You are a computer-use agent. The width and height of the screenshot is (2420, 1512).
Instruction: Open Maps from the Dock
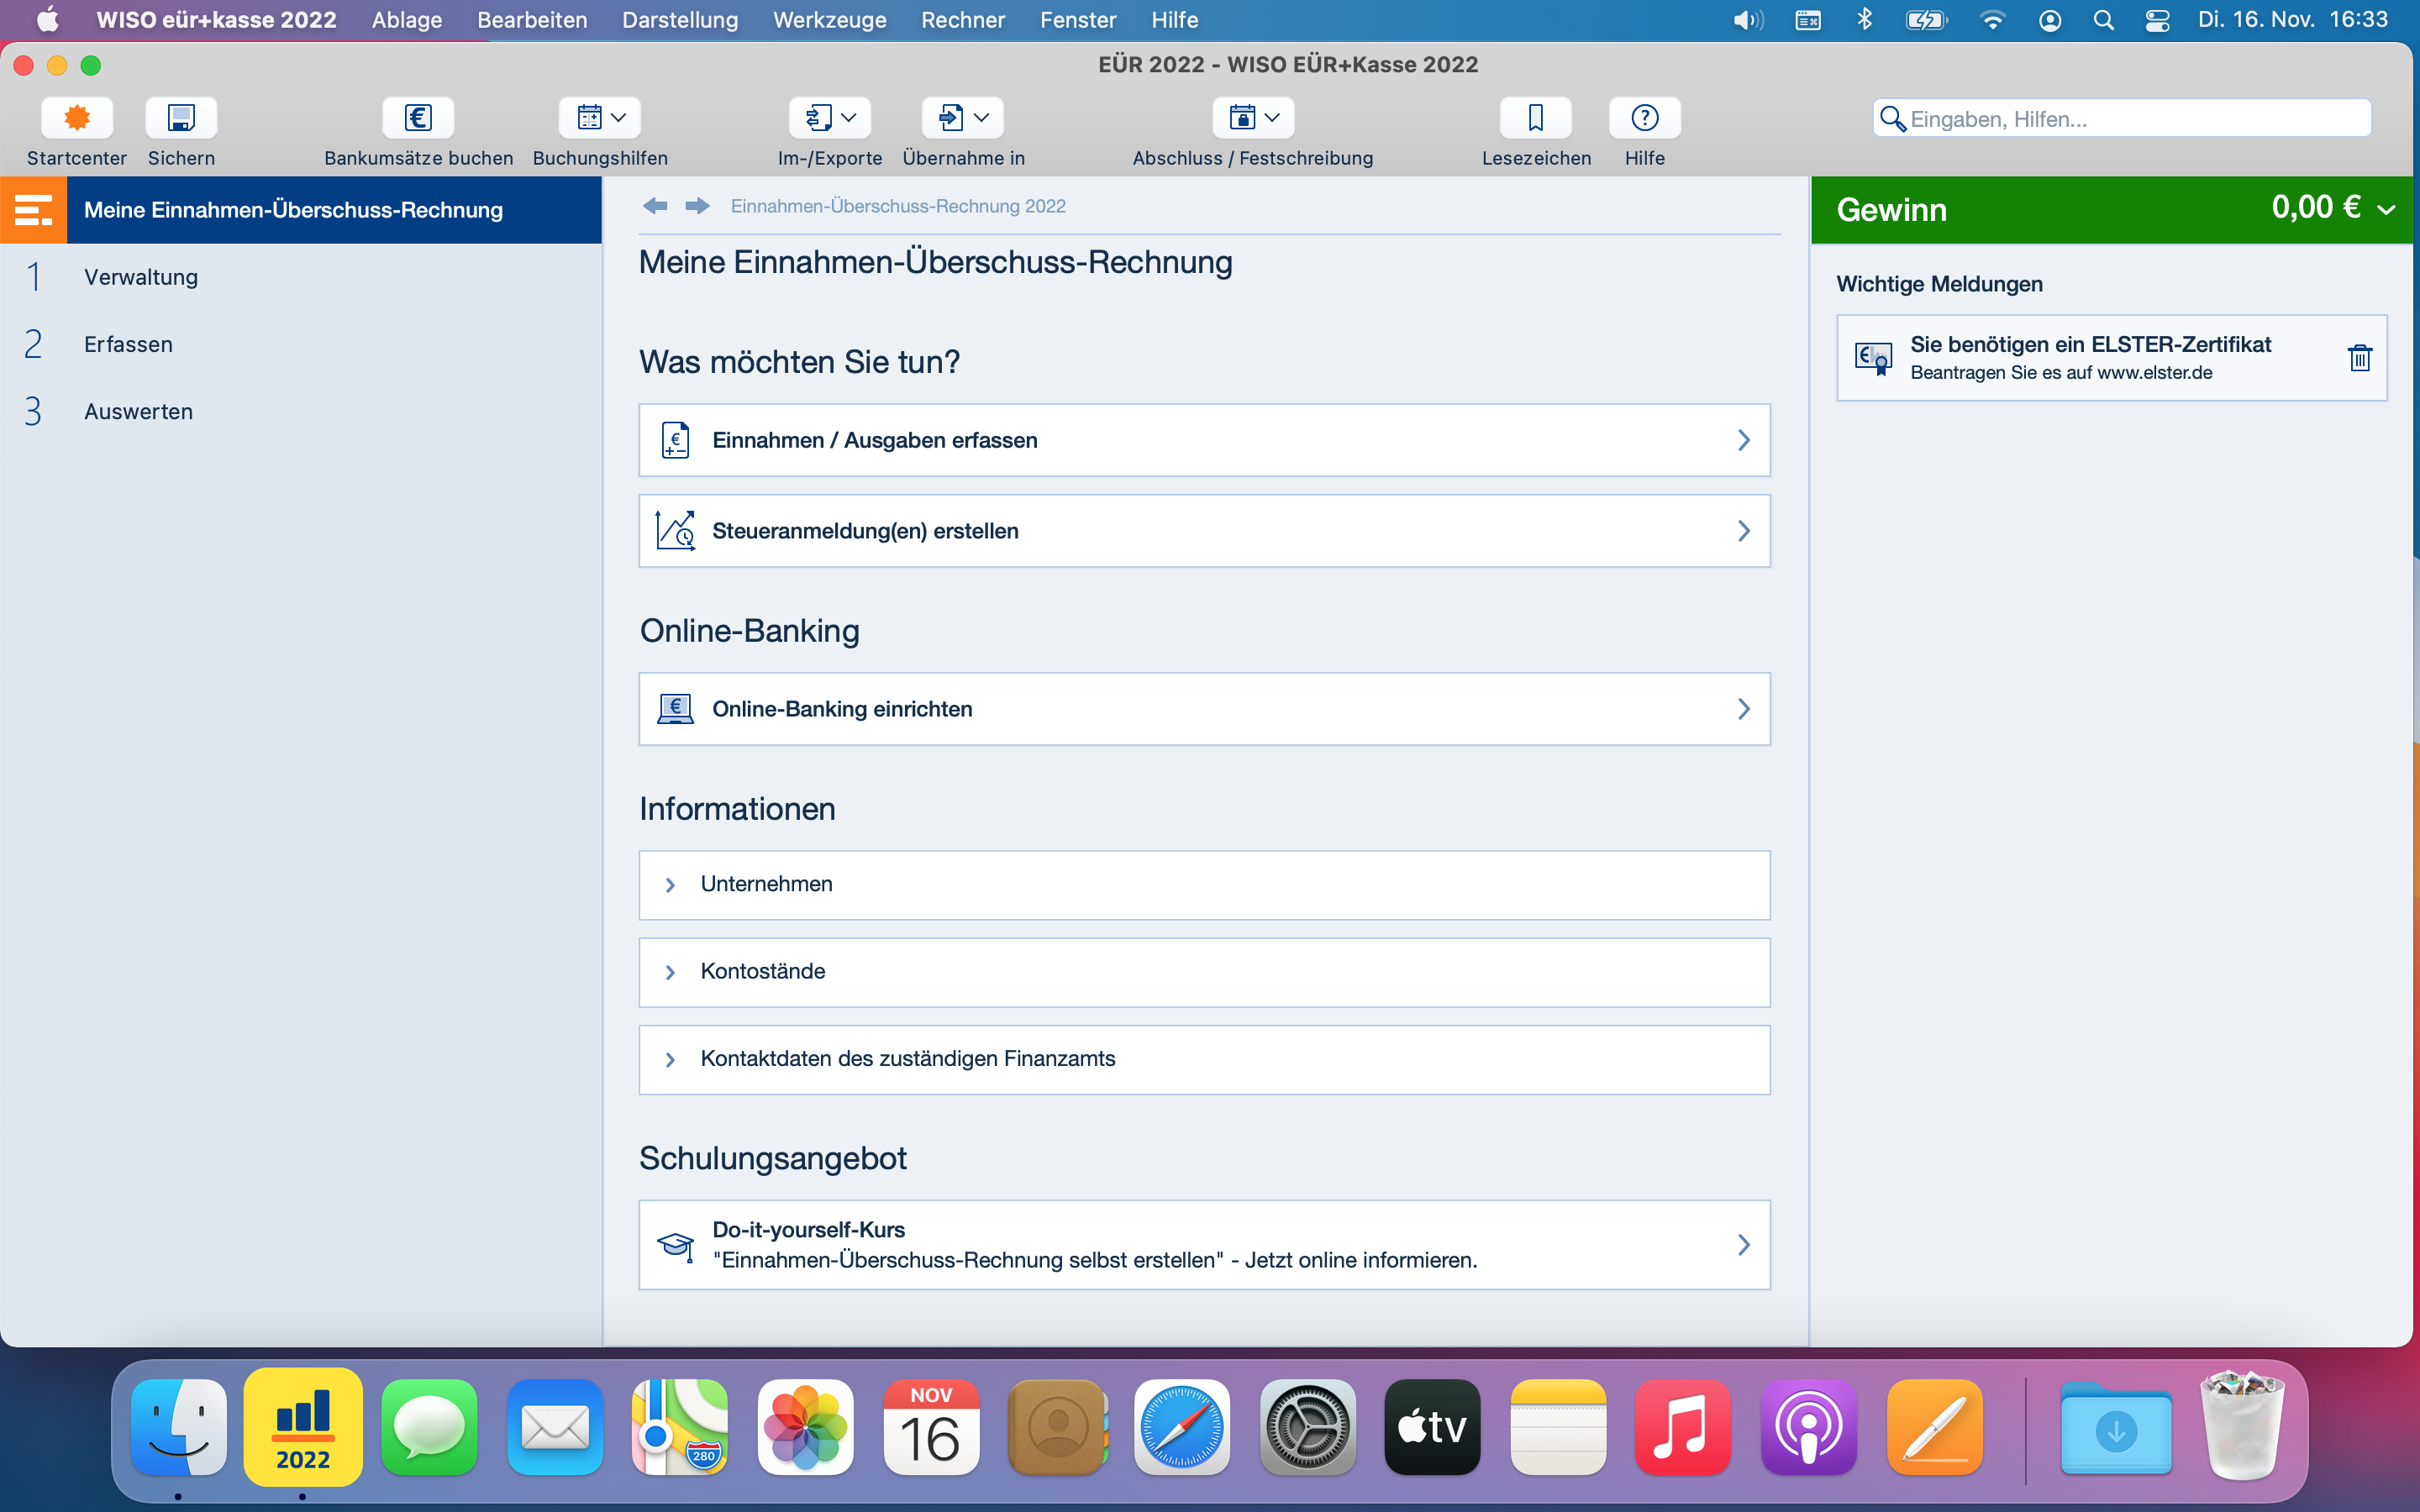pyautogui.click(x=680, y=1427)
